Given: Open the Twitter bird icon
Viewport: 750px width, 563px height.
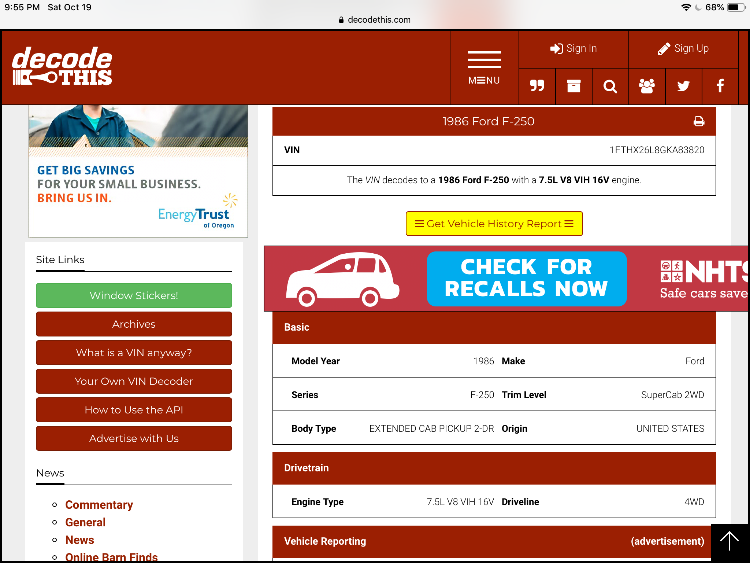Looking at the screenshot, I should pyautogui.click(x=684, y=86).
